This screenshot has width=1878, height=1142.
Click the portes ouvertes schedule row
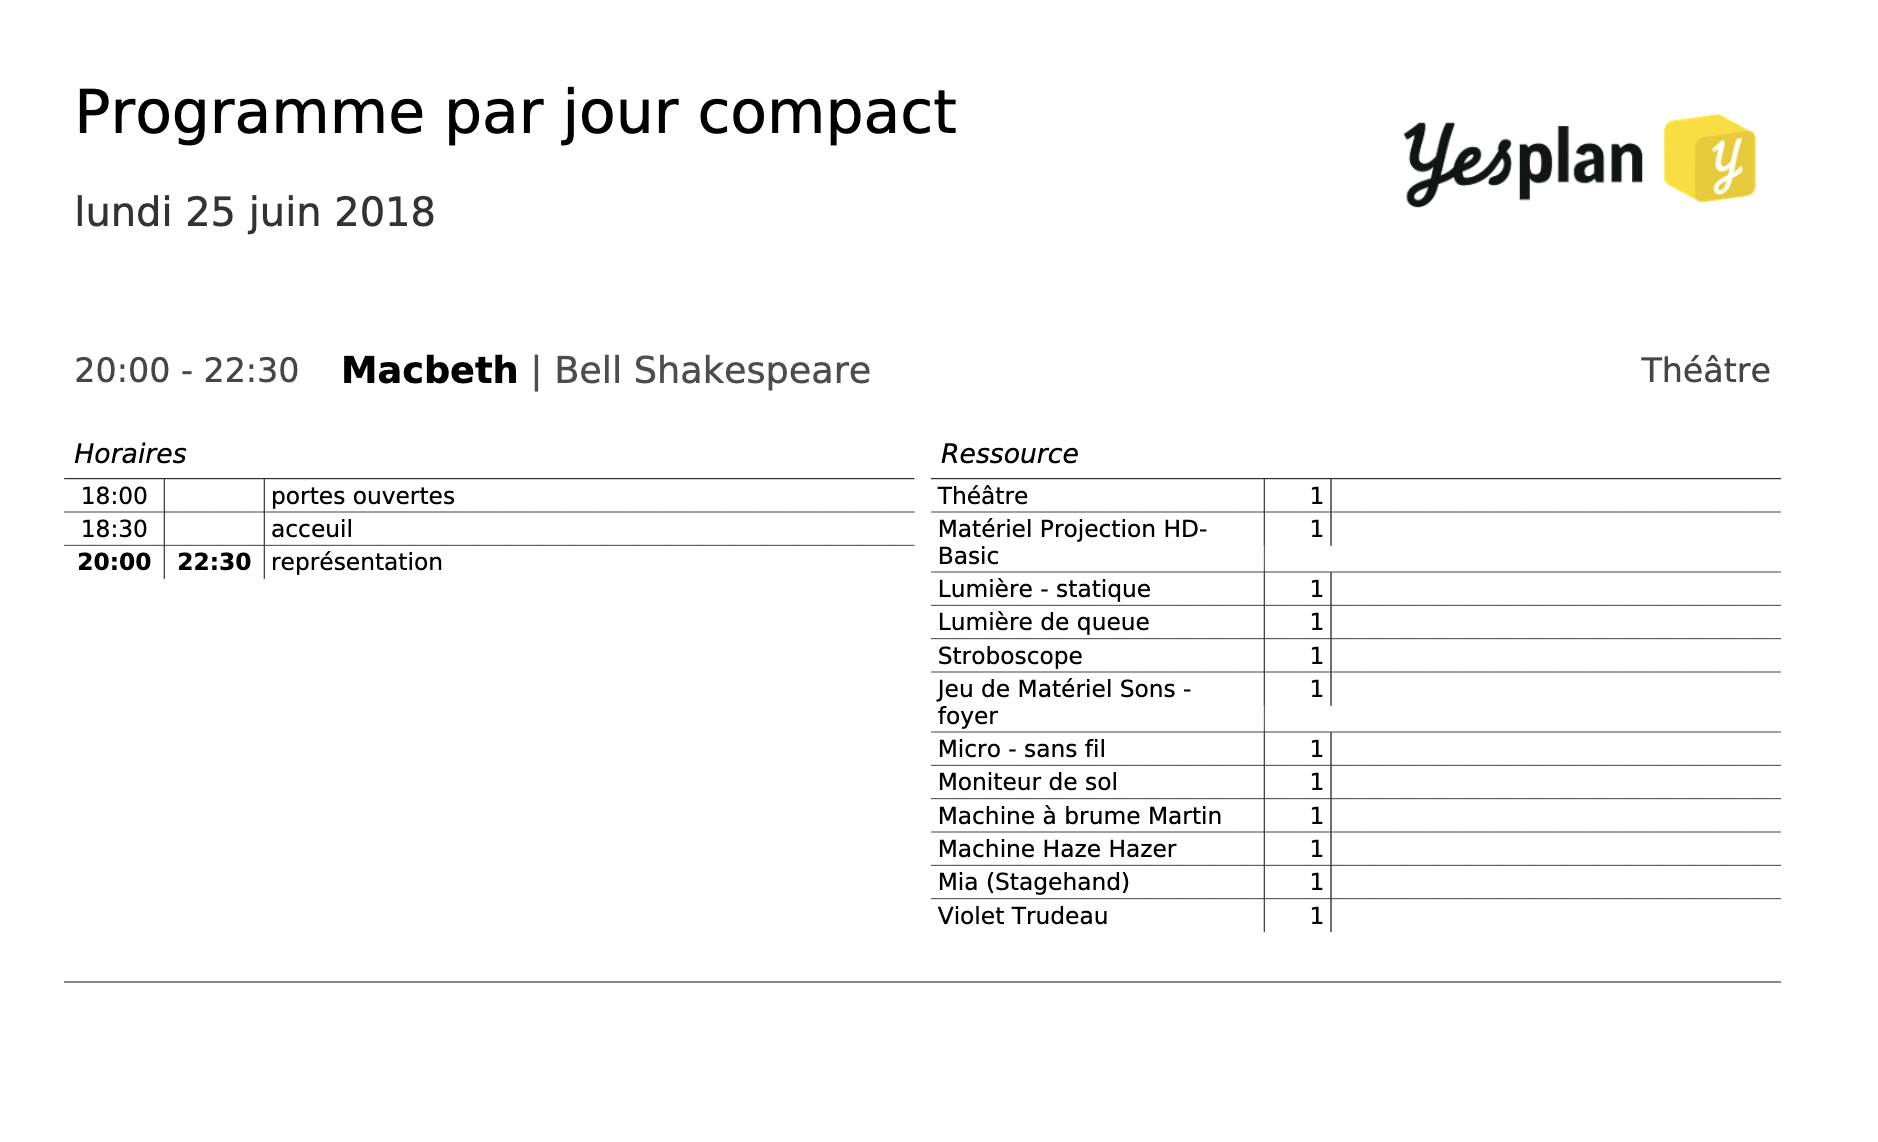click(362, 496)
